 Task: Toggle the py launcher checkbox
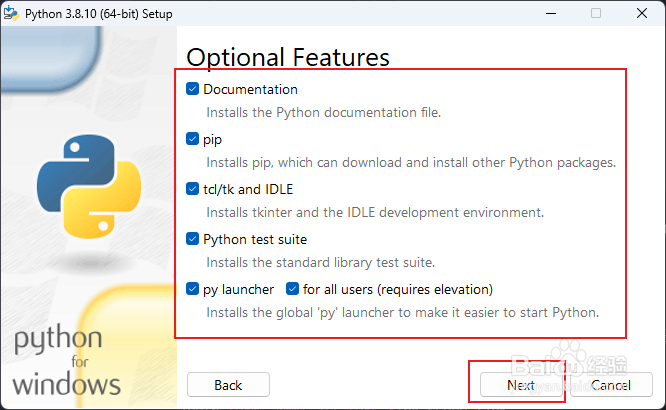click(x=193, y=289)
